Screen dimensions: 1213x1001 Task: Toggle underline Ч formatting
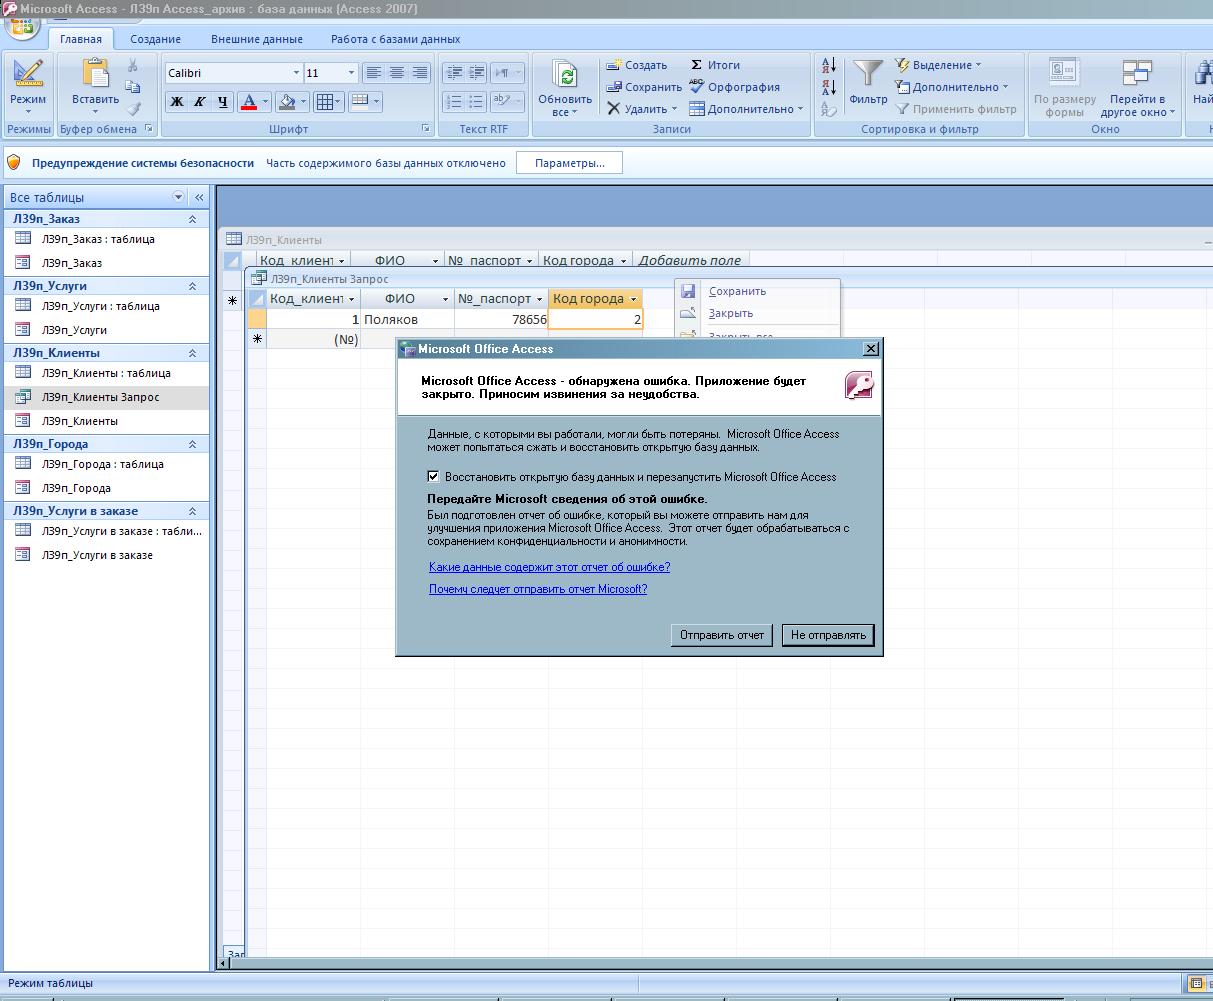pos(222,101)
